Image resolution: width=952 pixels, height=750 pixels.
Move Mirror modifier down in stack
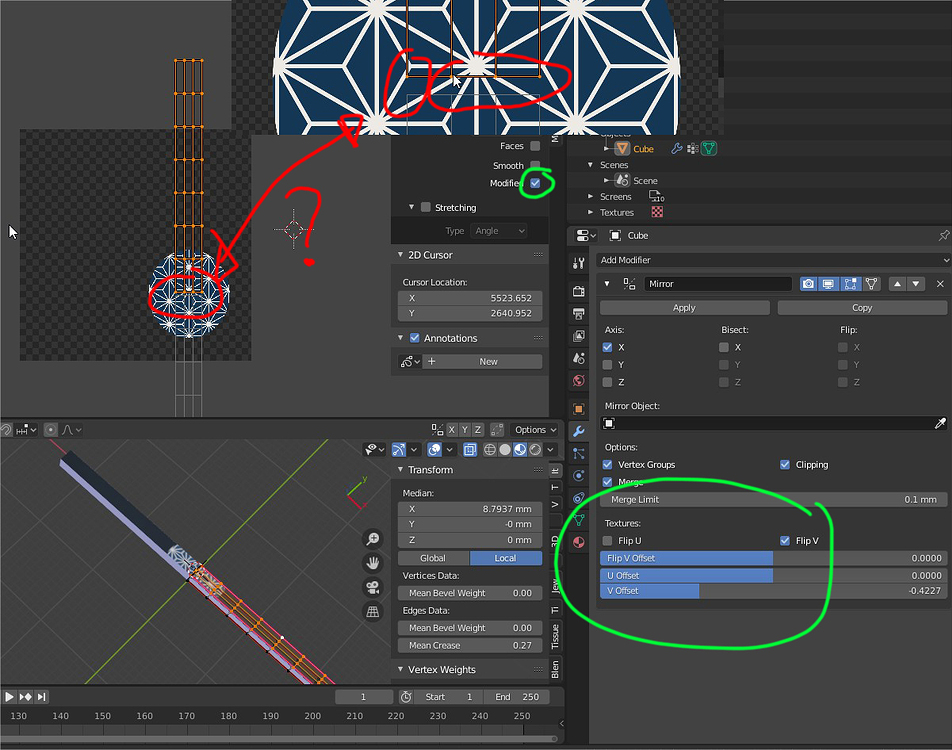(916, 284)
